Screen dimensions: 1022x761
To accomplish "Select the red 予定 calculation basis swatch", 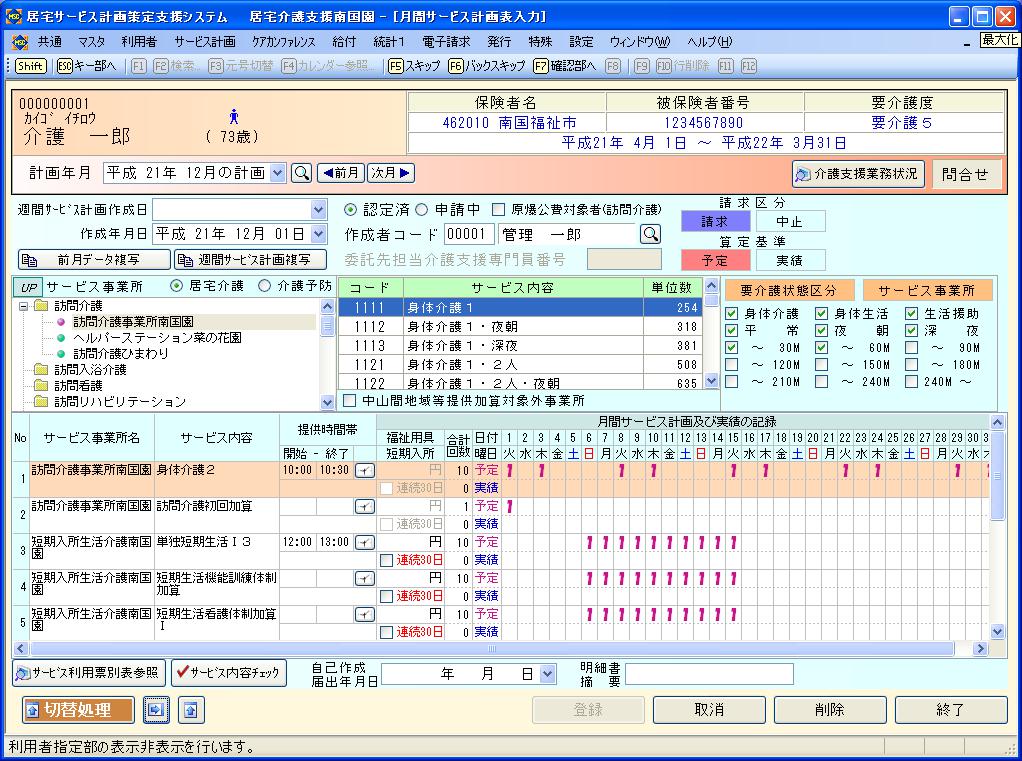I will click(x=714, y=260).
